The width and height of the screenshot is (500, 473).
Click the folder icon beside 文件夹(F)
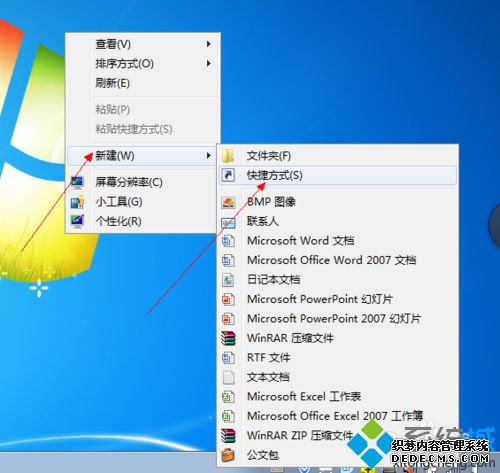(228, 156)
